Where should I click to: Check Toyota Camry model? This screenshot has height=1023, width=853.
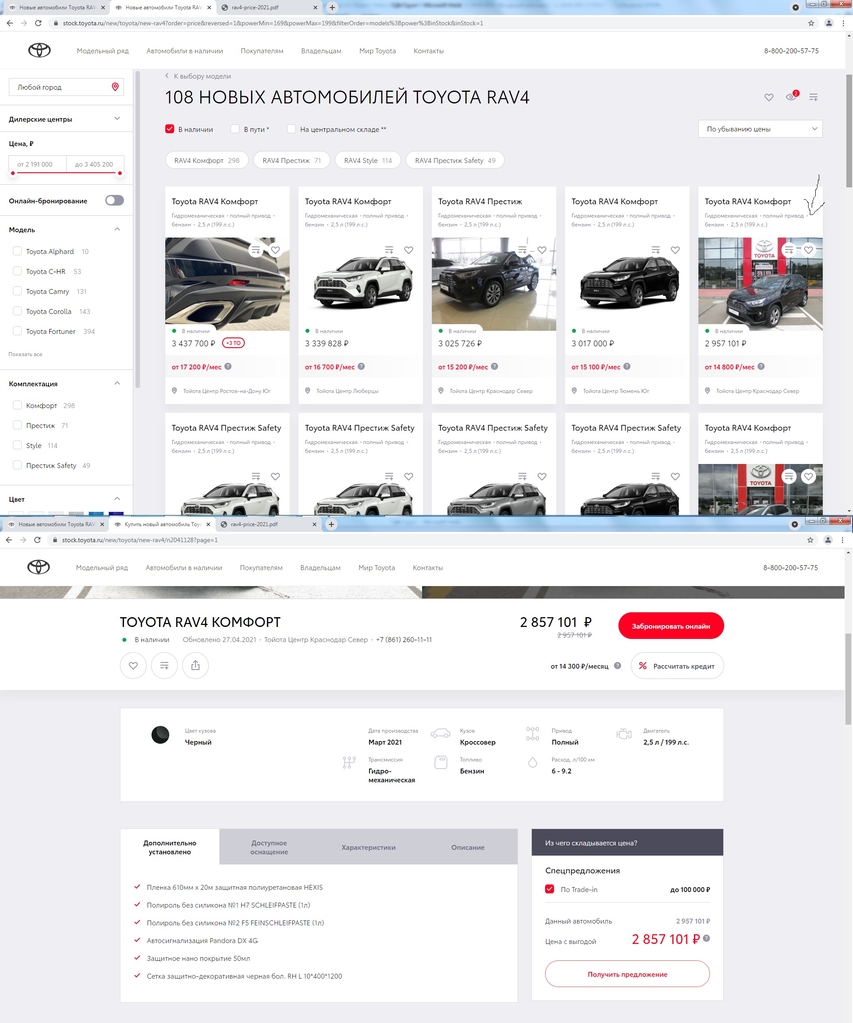click(x=18, y=291)
